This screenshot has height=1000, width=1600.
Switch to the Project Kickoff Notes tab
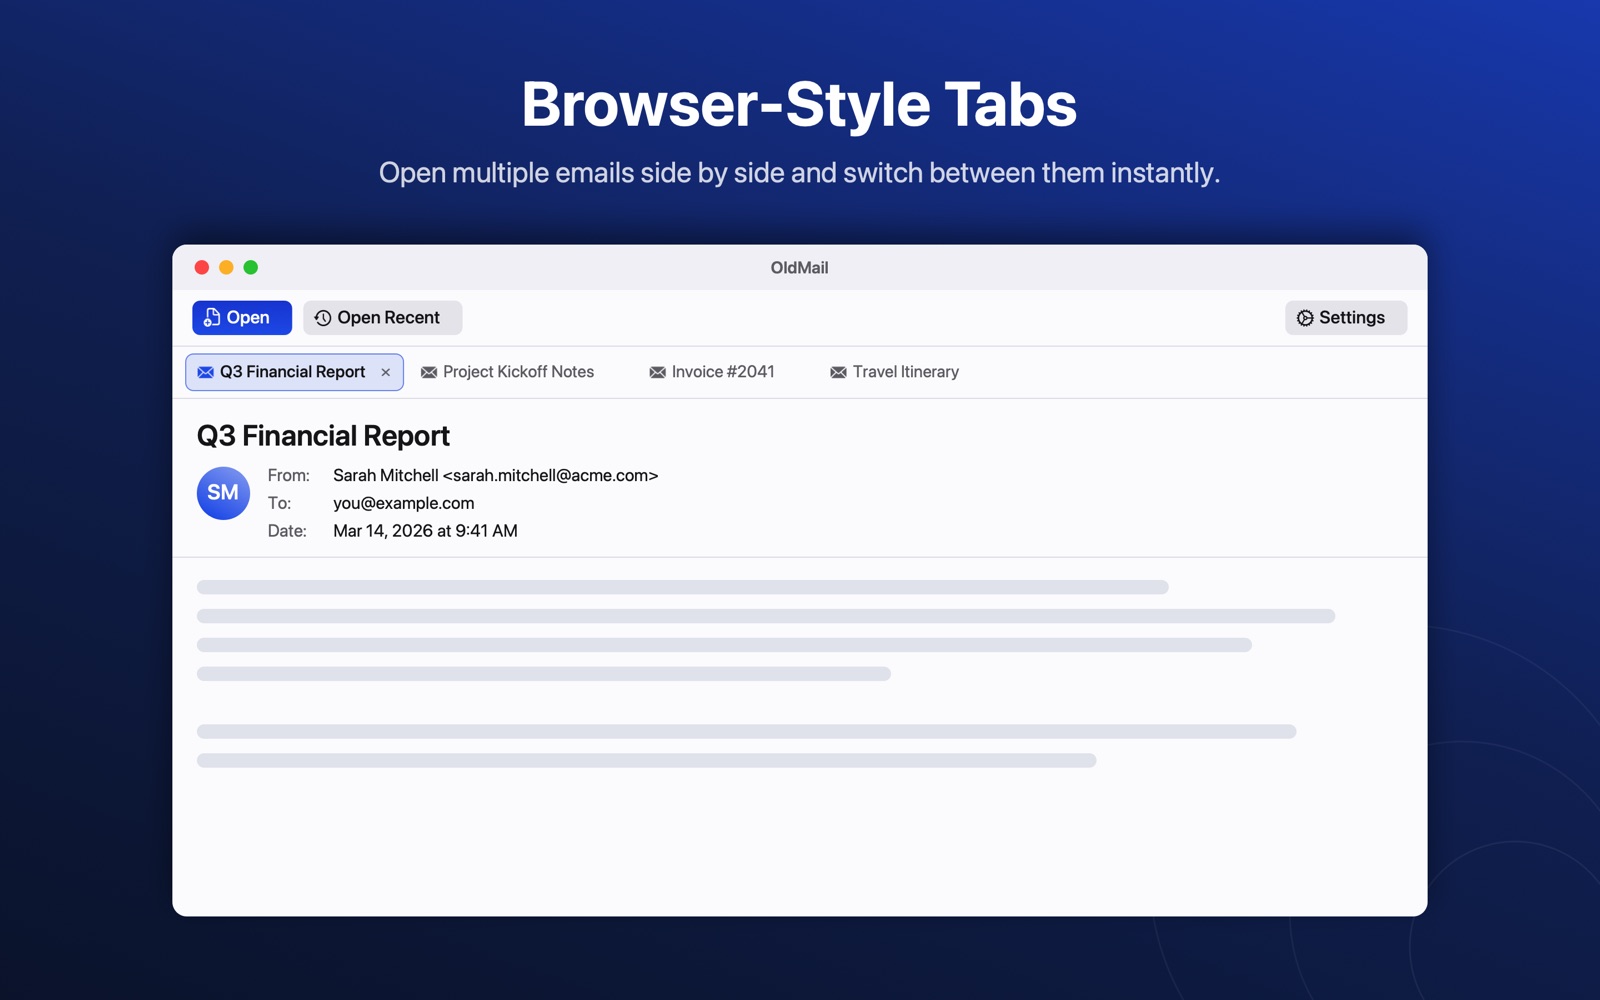pos(508,372)
